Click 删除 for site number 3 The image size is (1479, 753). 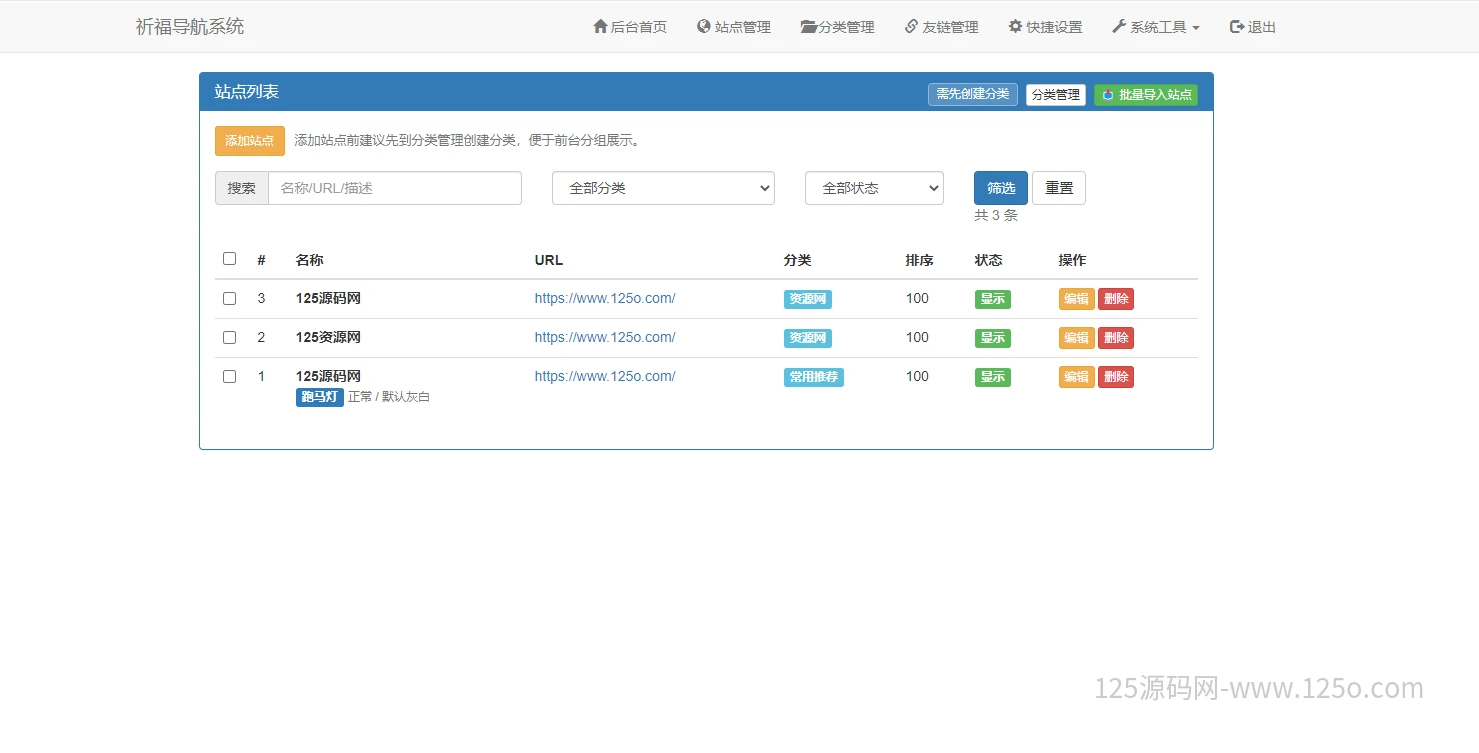point(1116,299)
